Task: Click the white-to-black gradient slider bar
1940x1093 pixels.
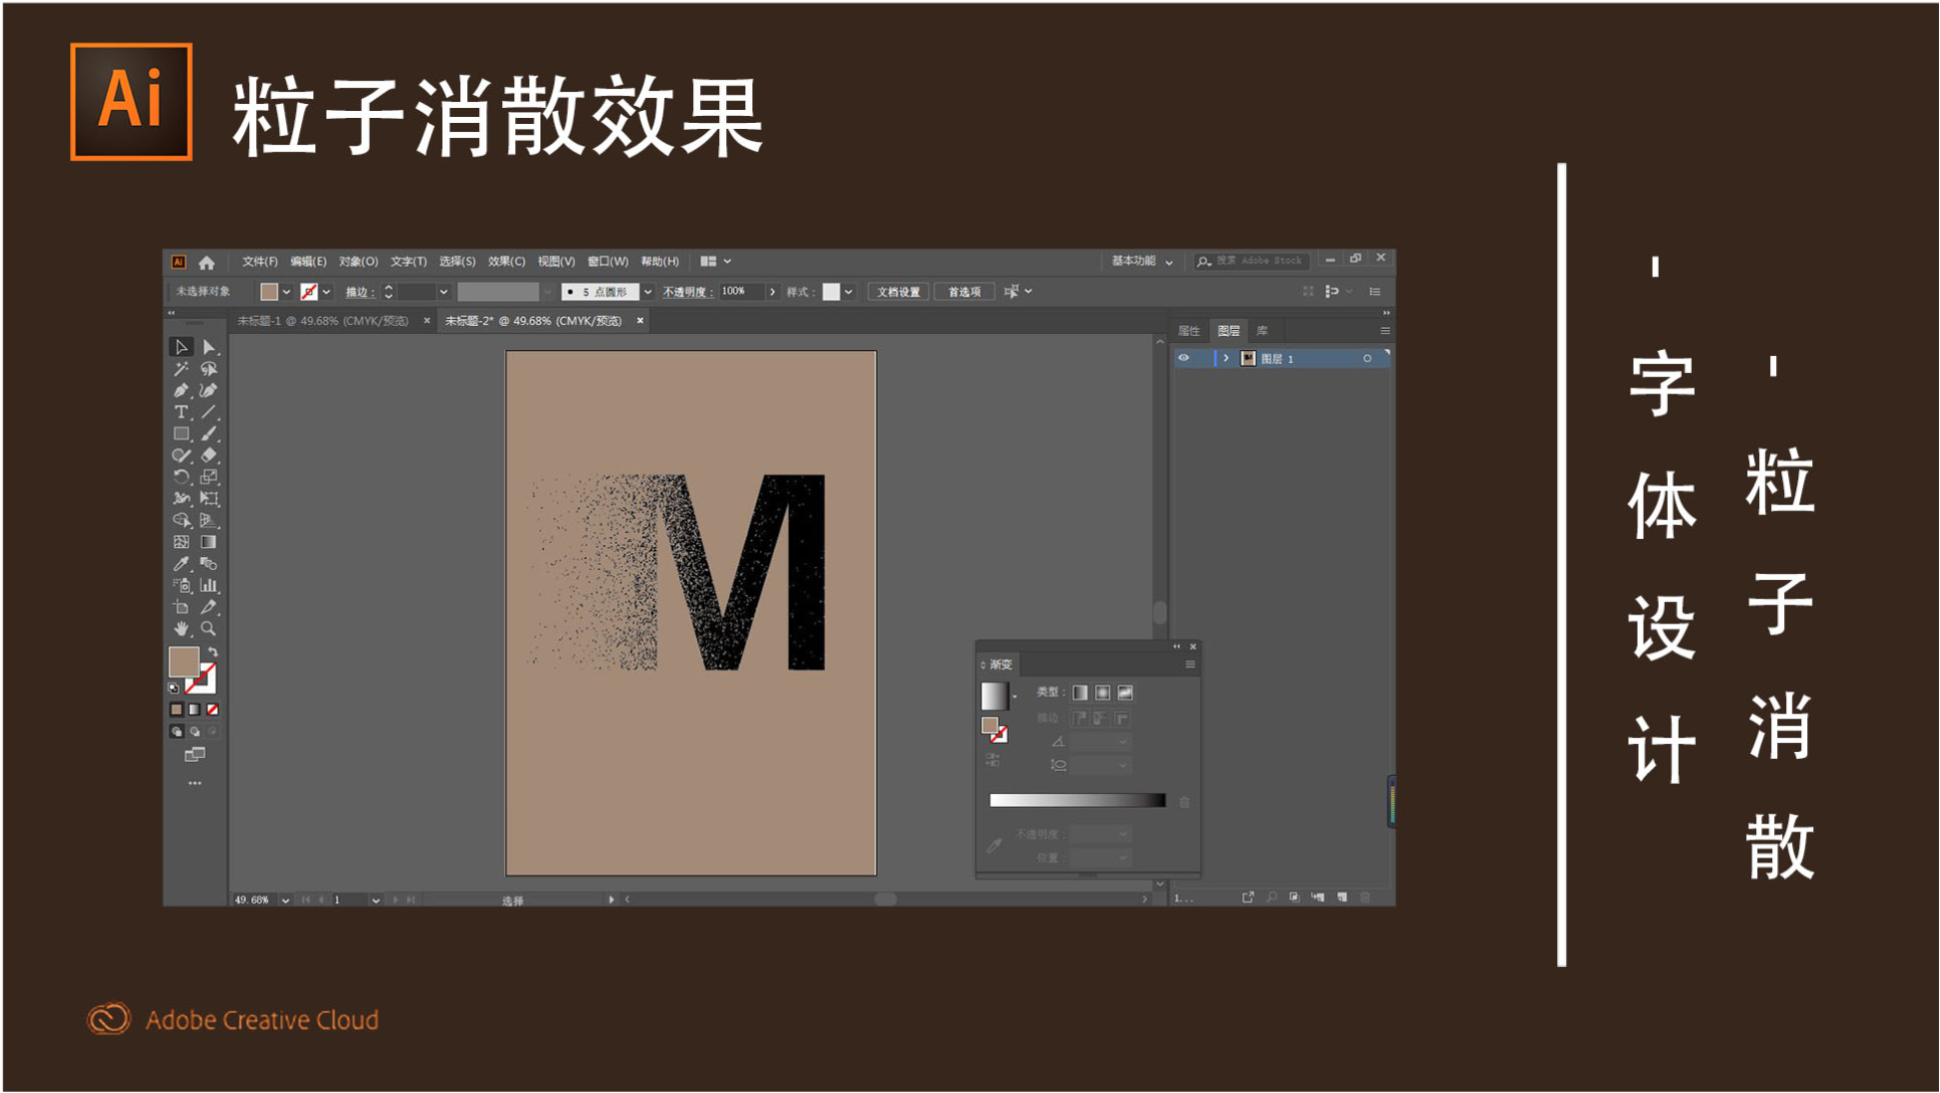Action: pyautogui.click(x=1078, y=800)
